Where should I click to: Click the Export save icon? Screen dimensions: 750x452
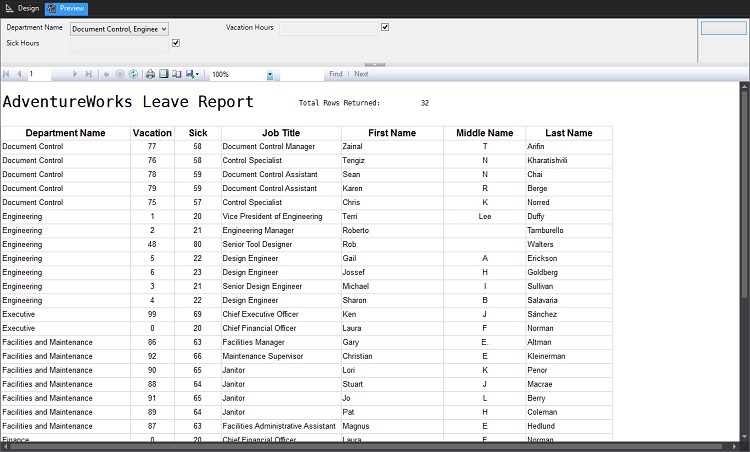coord(191,74)
